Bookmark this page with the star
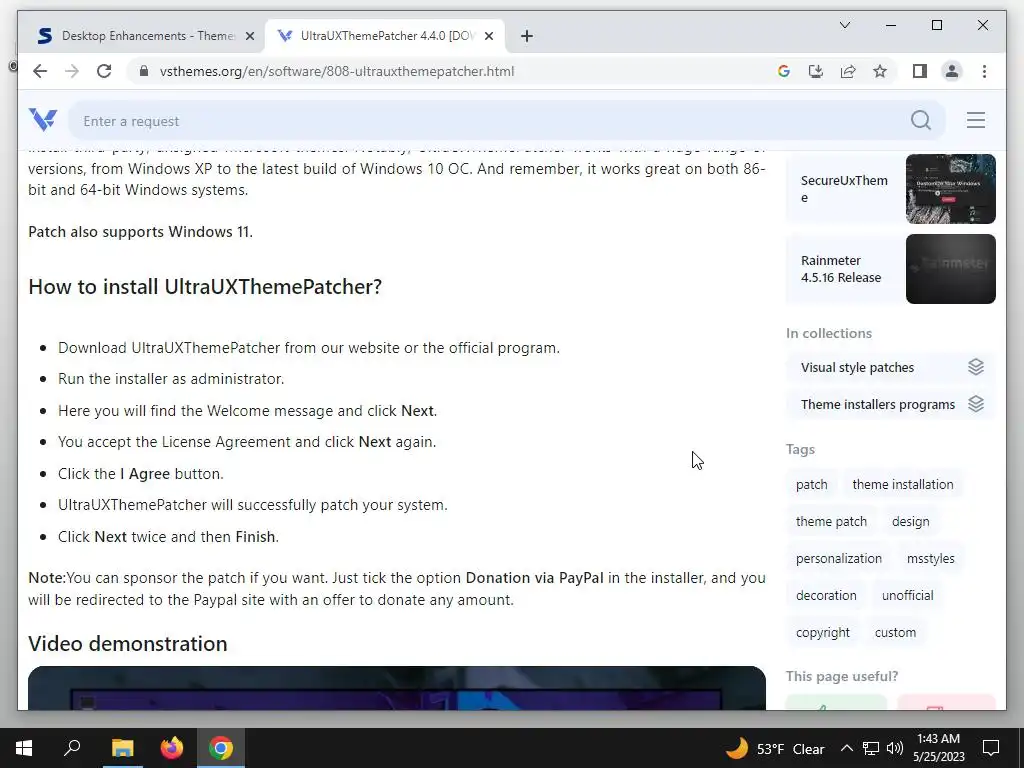The image size is (1024, 768). [880, 71]
